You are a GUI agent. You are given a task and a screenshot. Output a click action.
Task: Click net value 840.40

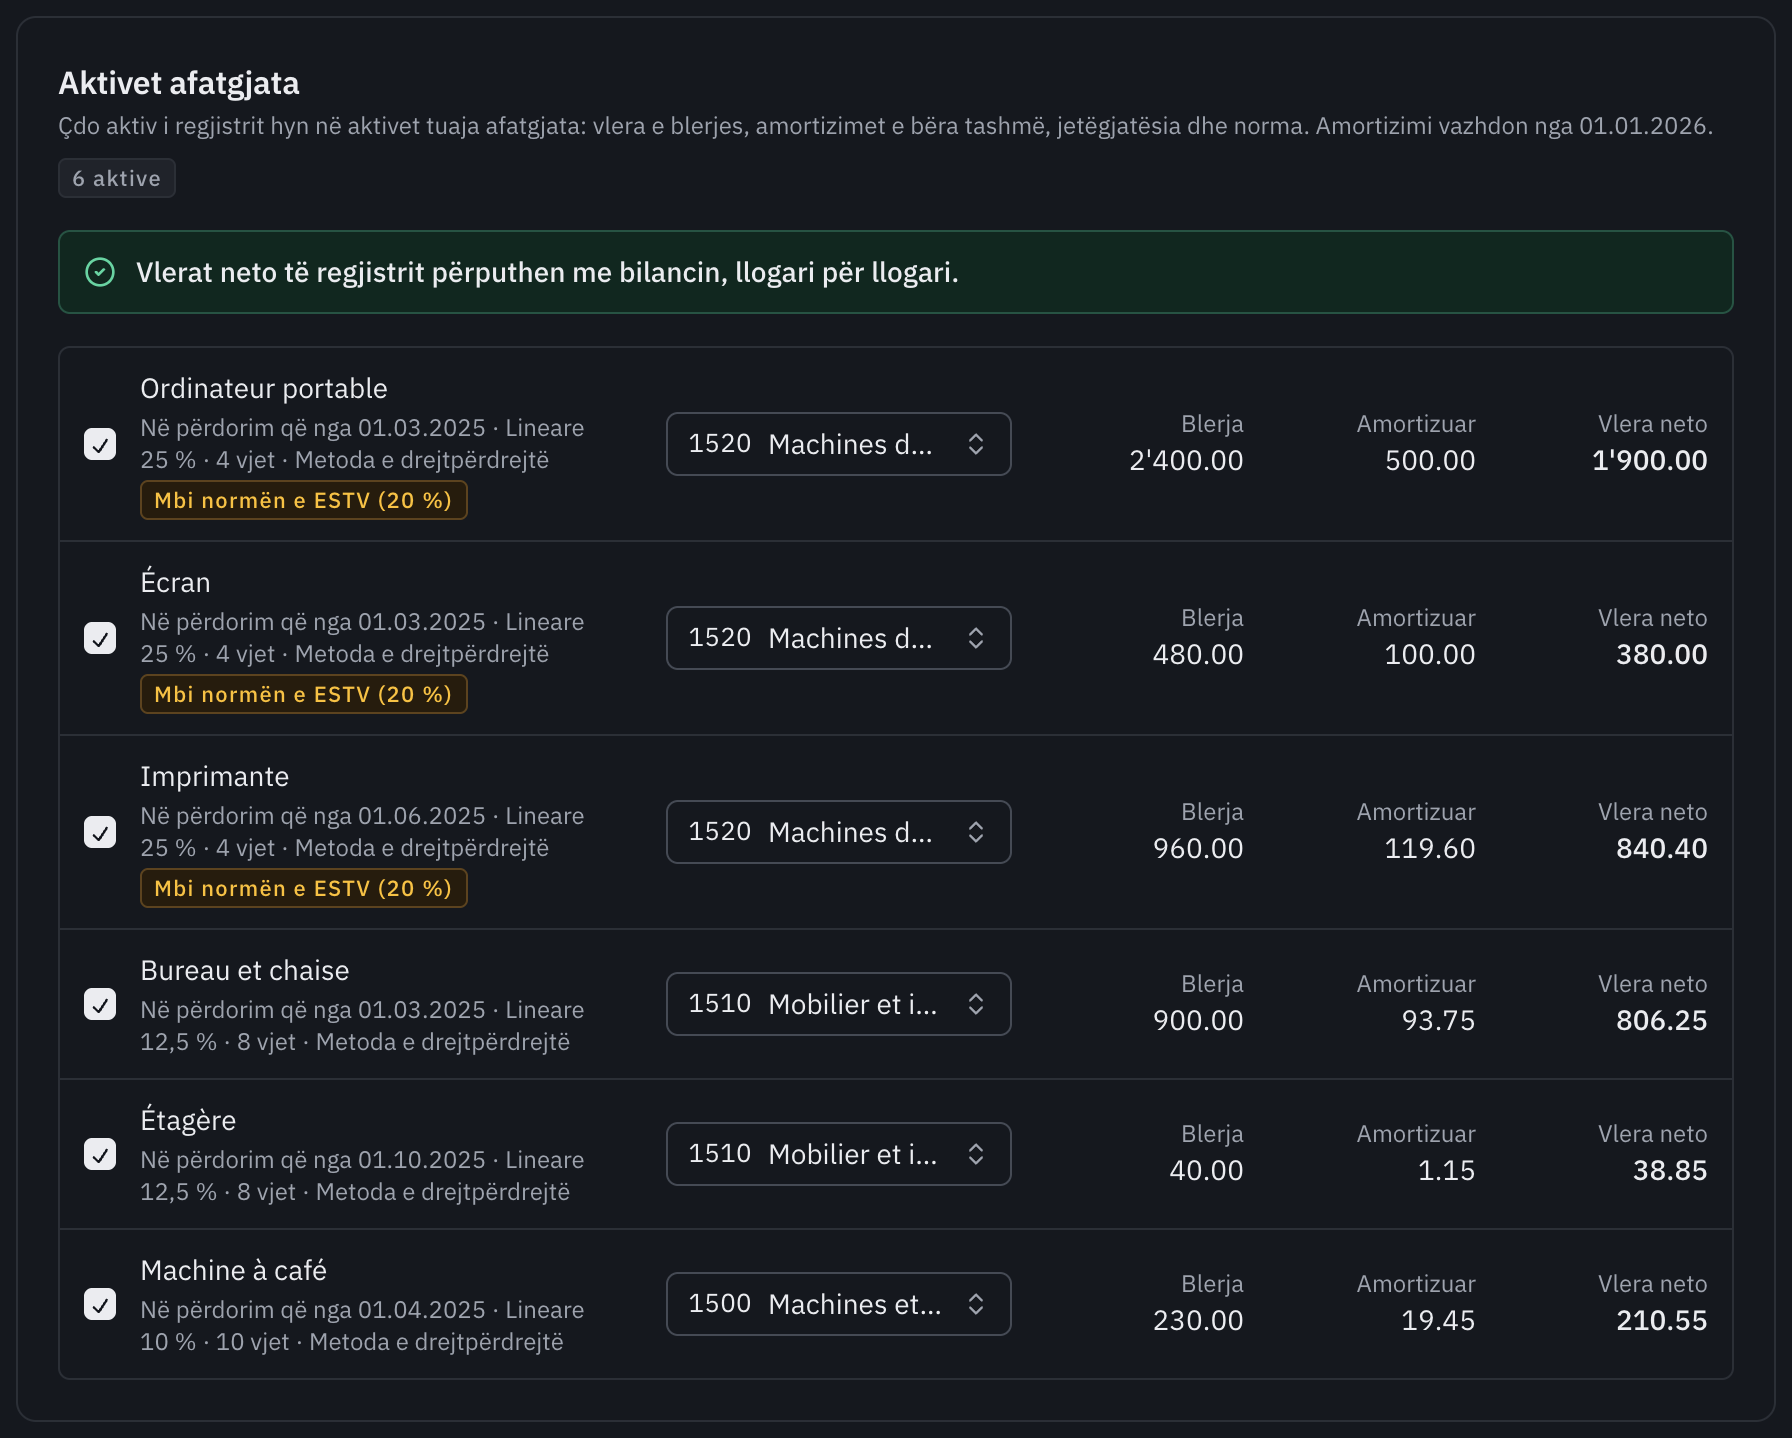click(x=1662, y=848)
